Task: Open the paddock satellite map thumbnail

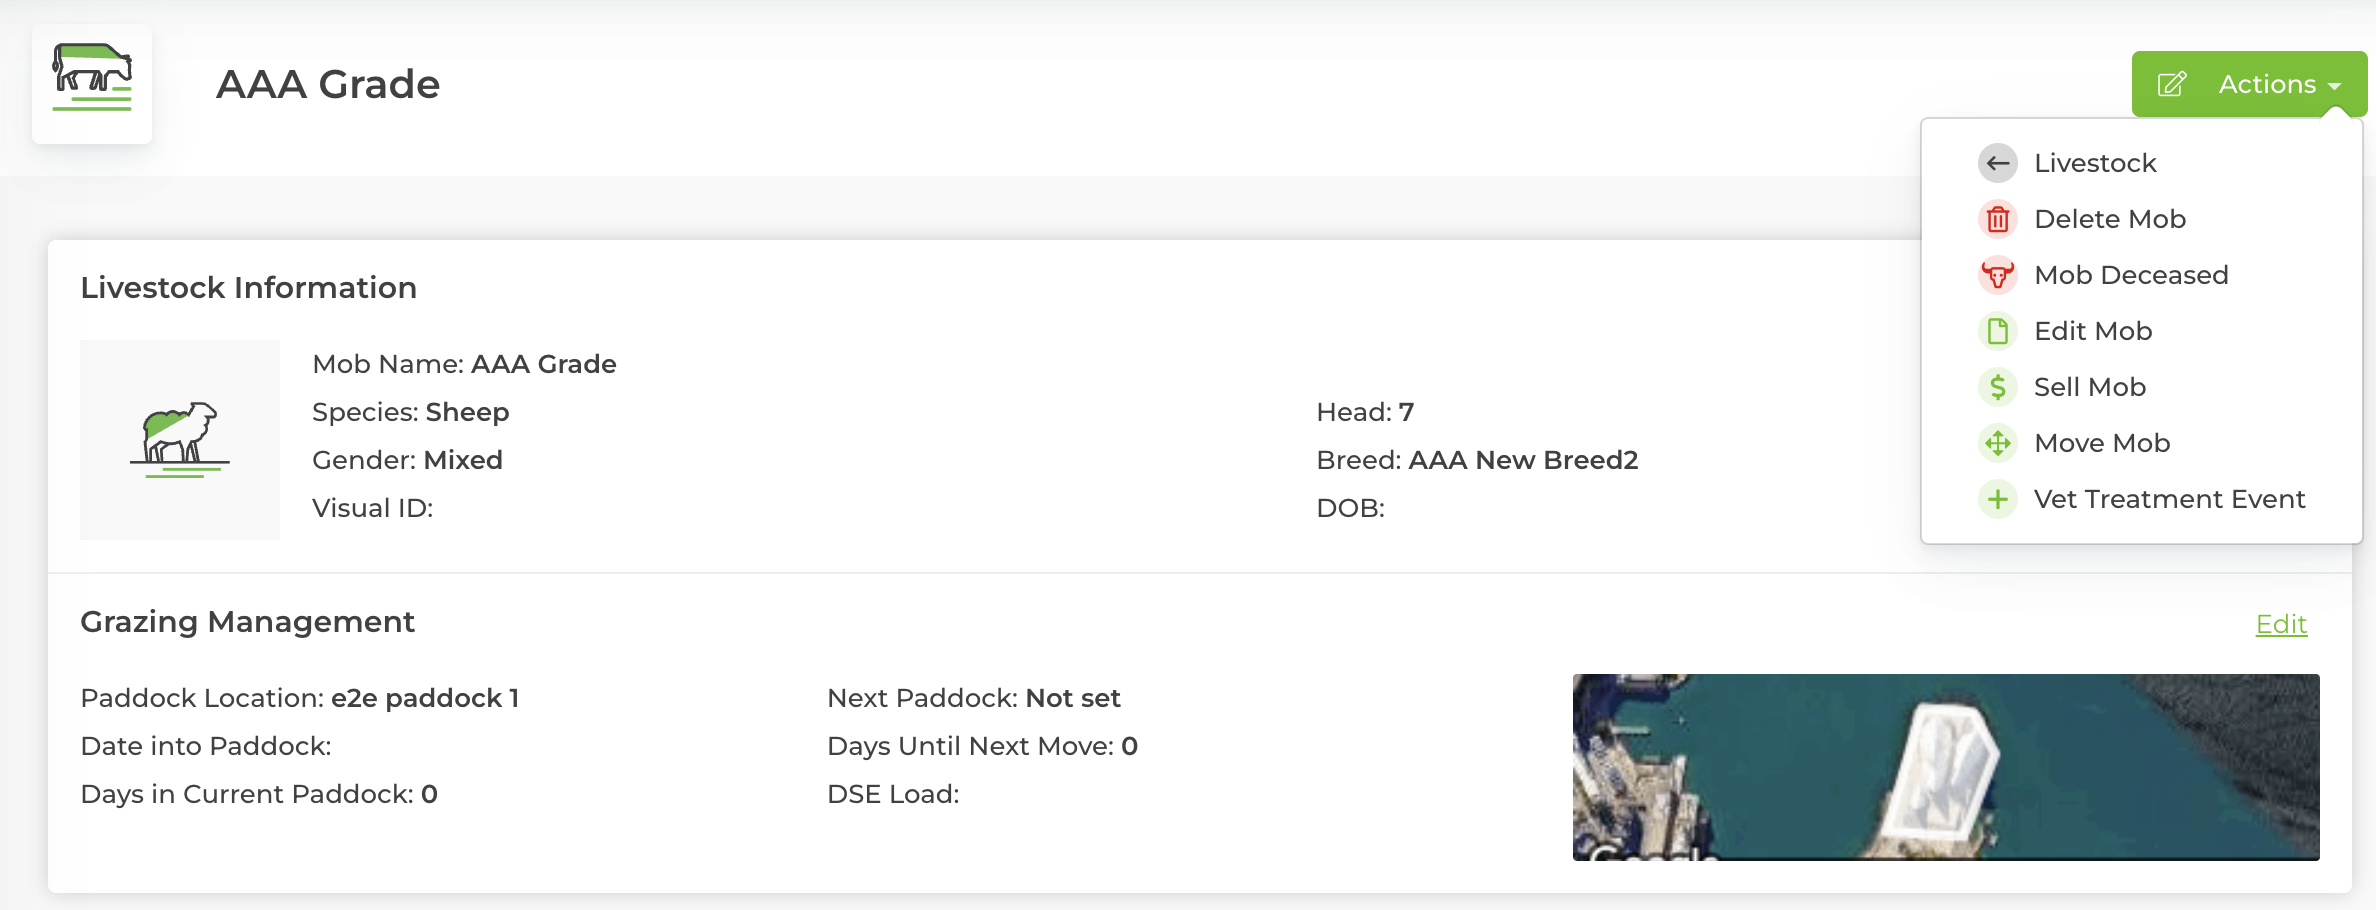Action: (x=1945, y=766)
